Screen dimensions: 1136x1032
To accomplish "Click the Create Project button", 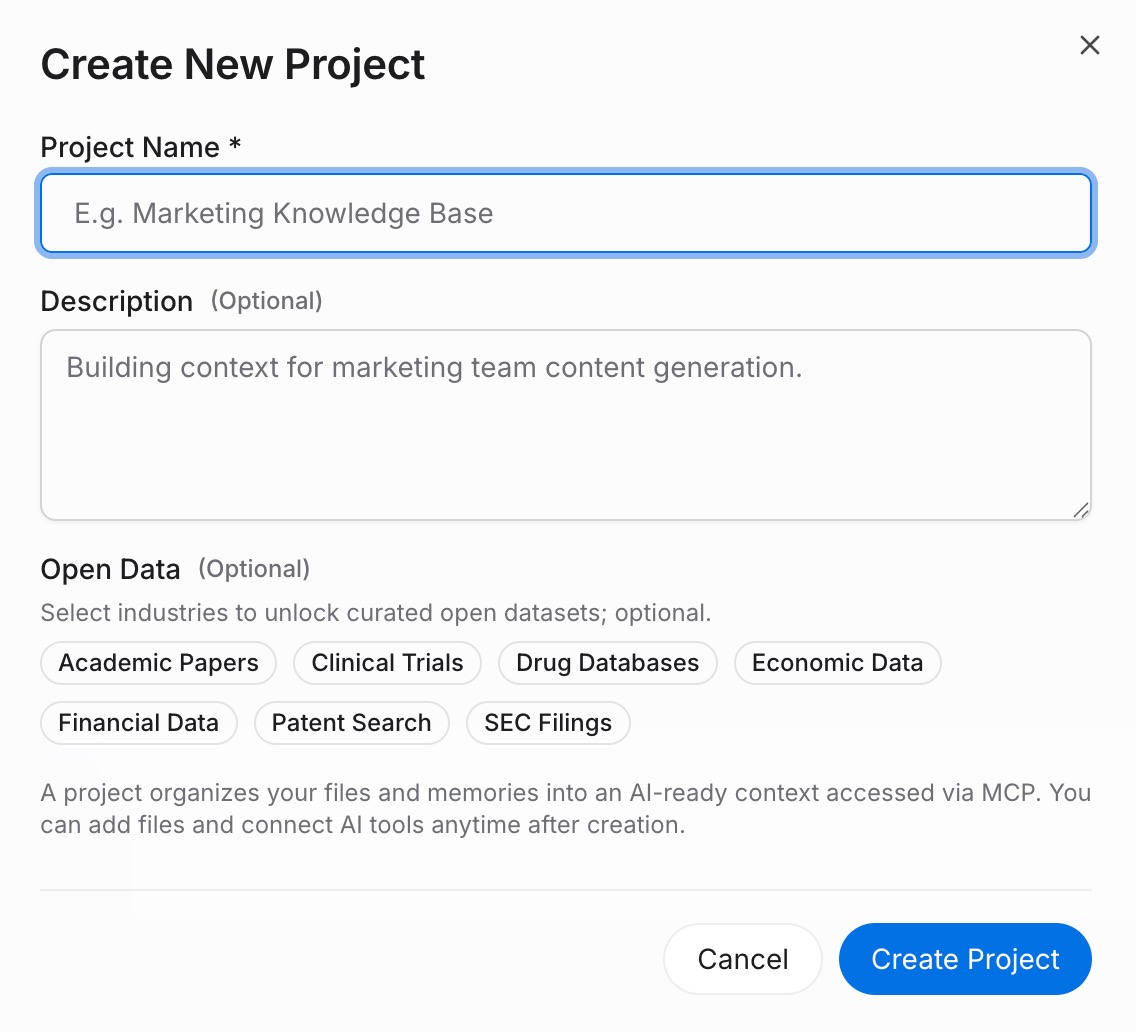I will point(965,959).
